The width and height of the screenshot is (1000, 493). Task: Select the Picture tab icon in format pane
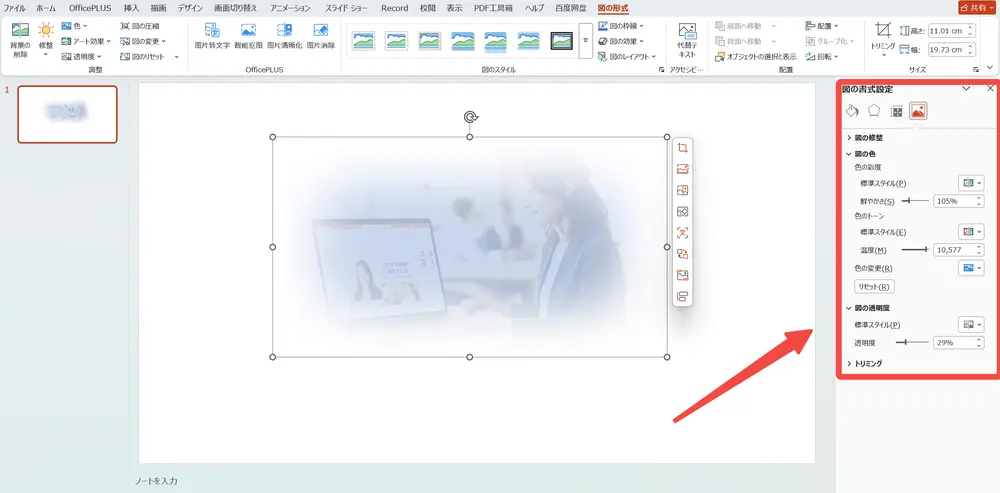click(918, 111)
